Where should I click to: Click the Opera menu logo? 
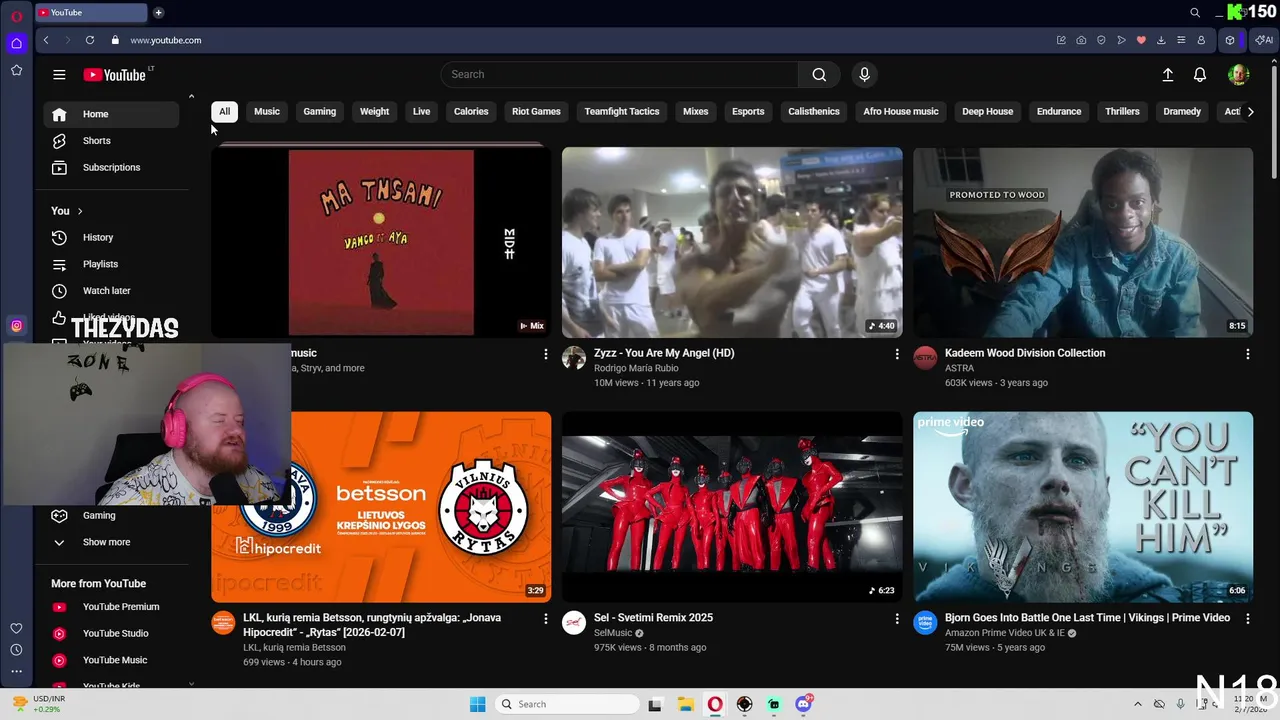point(16,16)
